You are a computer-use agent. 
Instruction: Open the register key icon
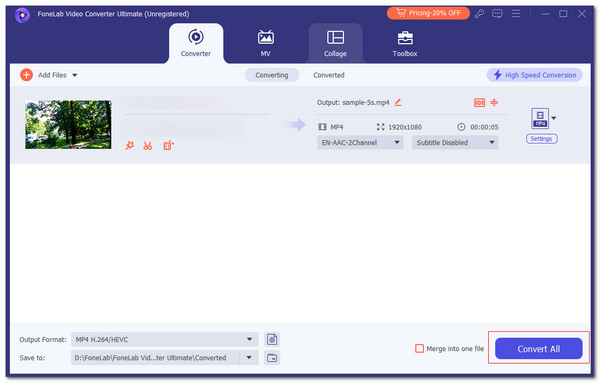pyautogui.click(x=479, y=14)
